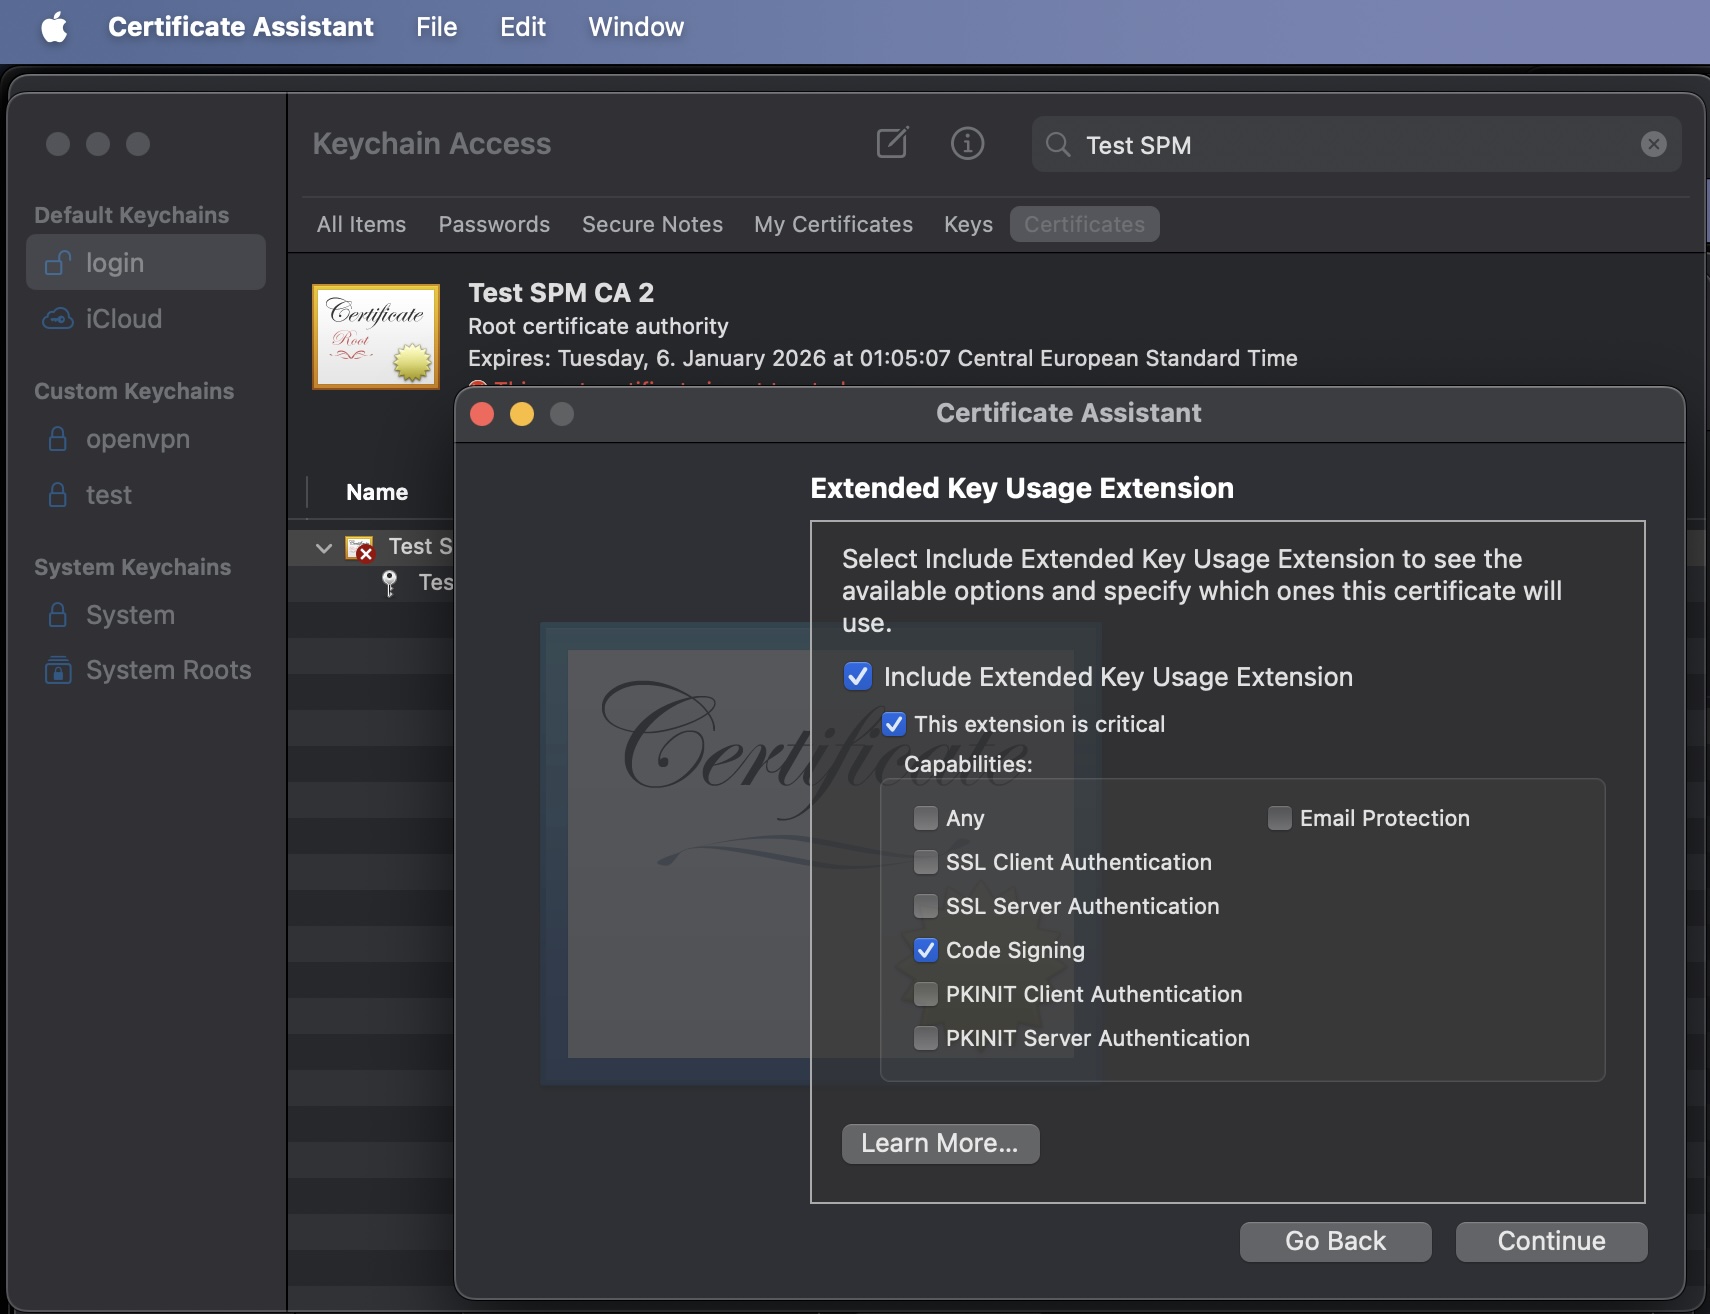
Task: Click the certificate thumbnail for Test SPM CA 2
Action: [376, 336]
